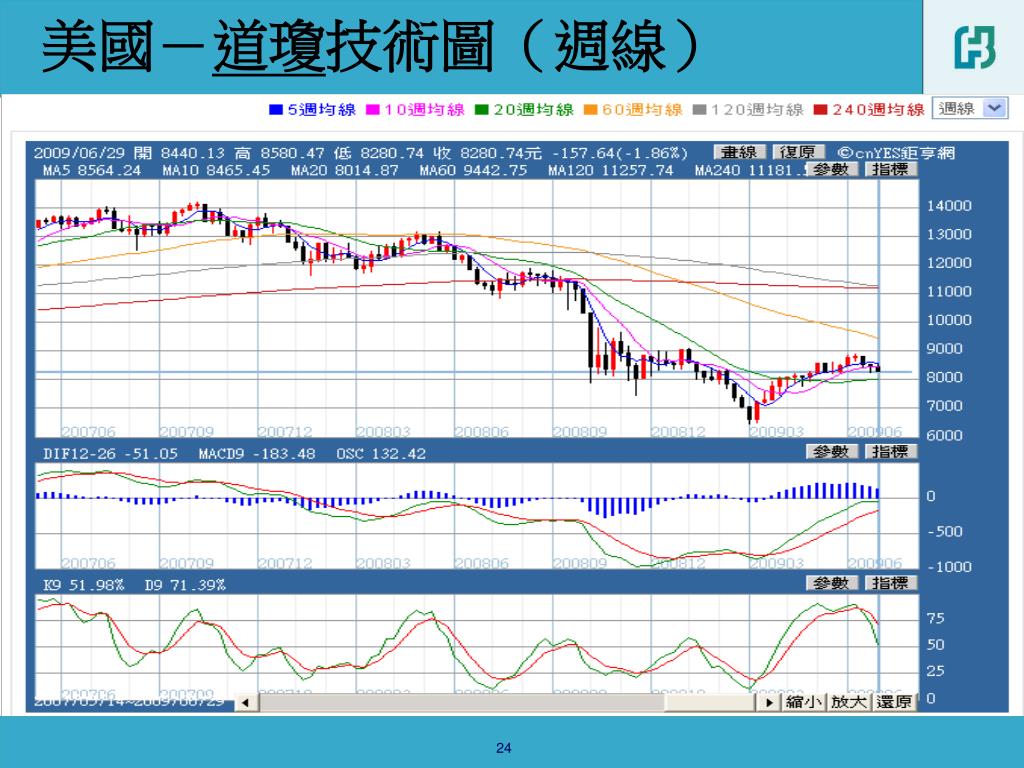The height and width of the screenshot is (768, 1024).
Task: Click the scrollbar right arrow
Action: 769,703
